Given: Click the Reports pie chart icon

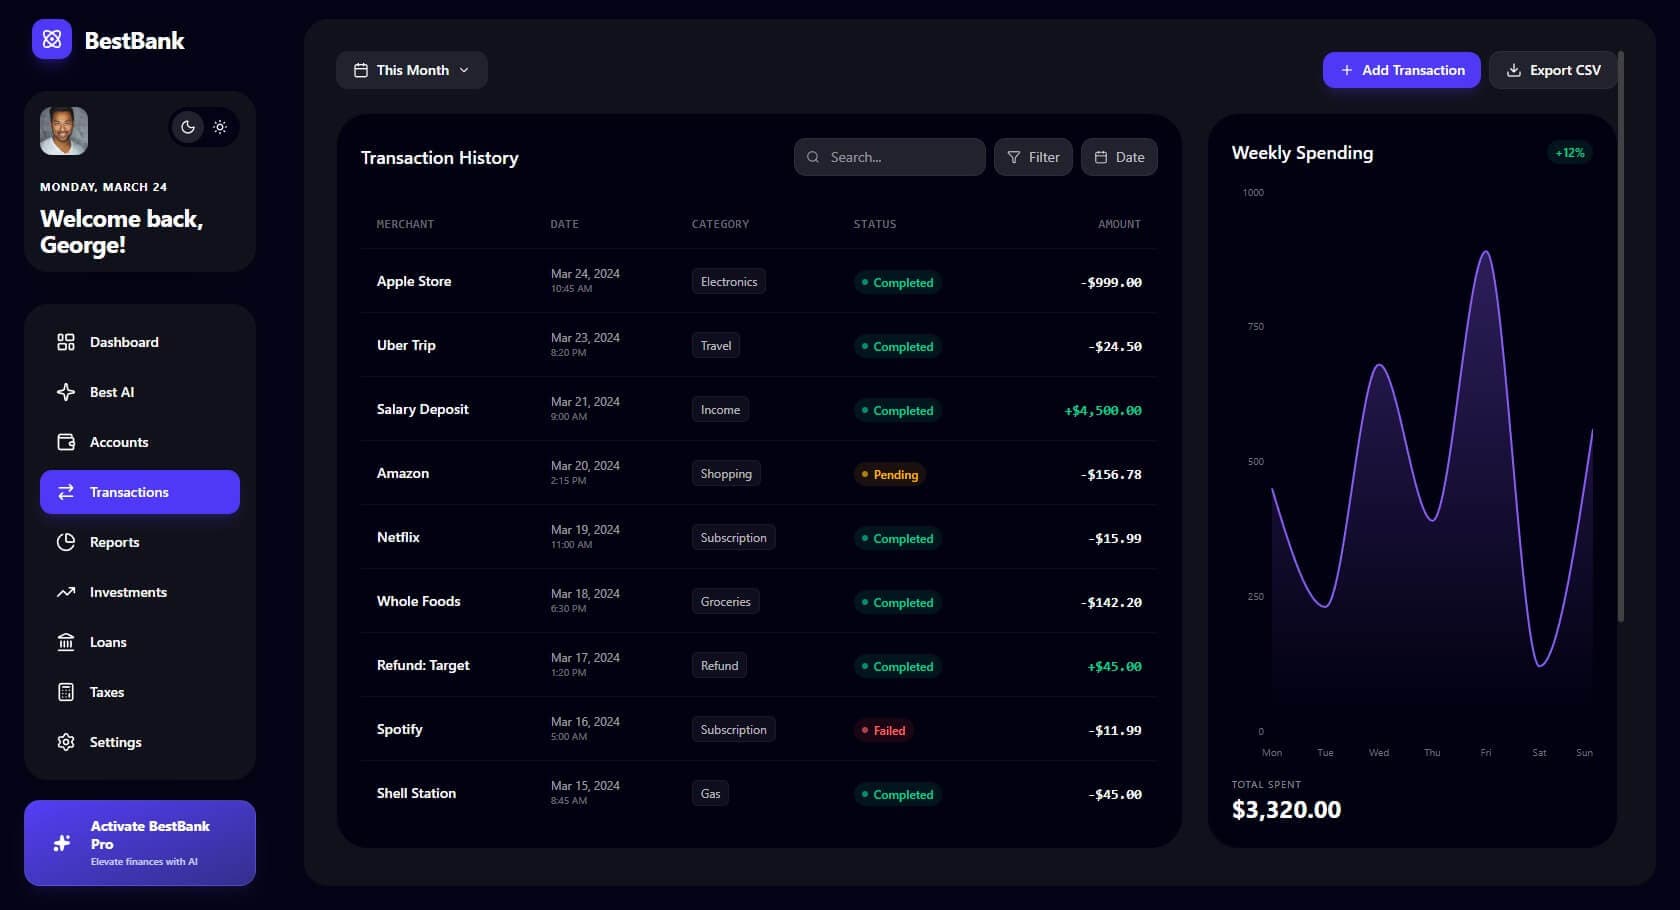Looking at the screenshot, I should 66,542.
